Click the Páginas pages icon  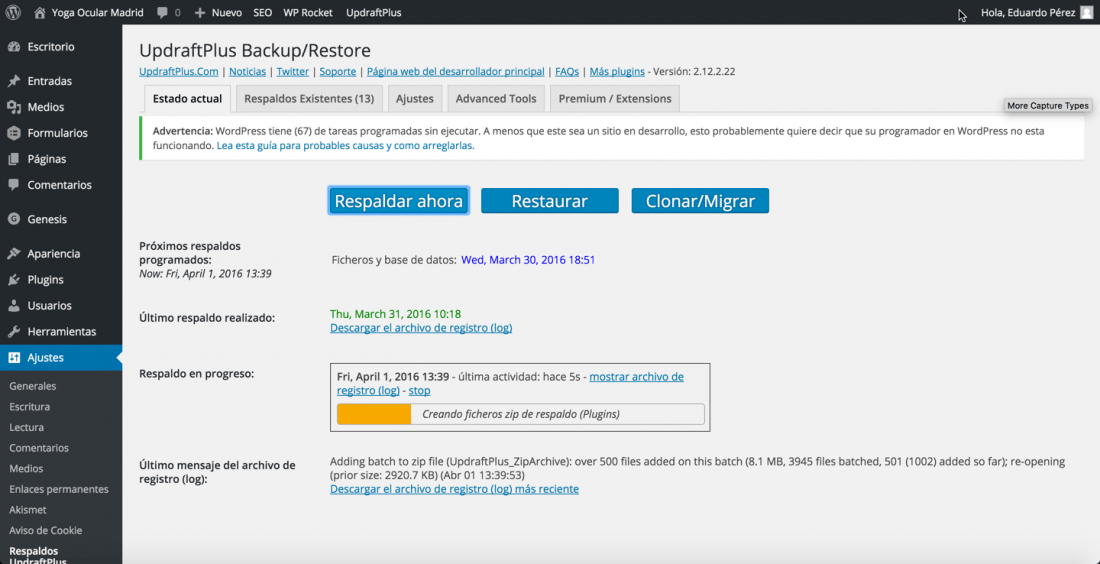(13, 159)
